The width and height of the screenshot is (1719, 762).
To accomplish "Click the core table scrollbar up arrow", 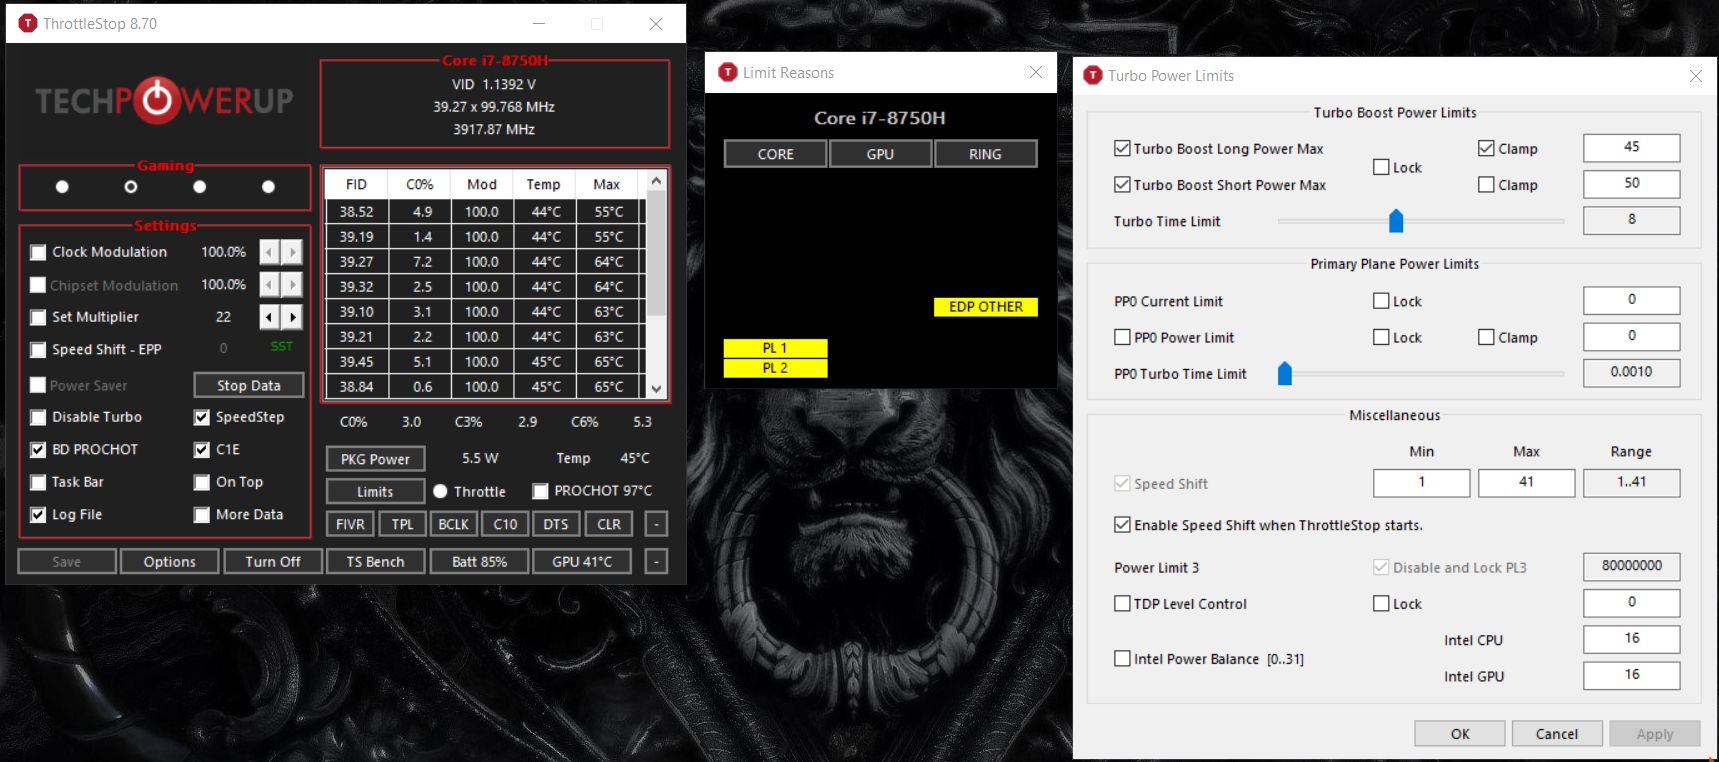I will pyautogui.click(x=656, y=181).
